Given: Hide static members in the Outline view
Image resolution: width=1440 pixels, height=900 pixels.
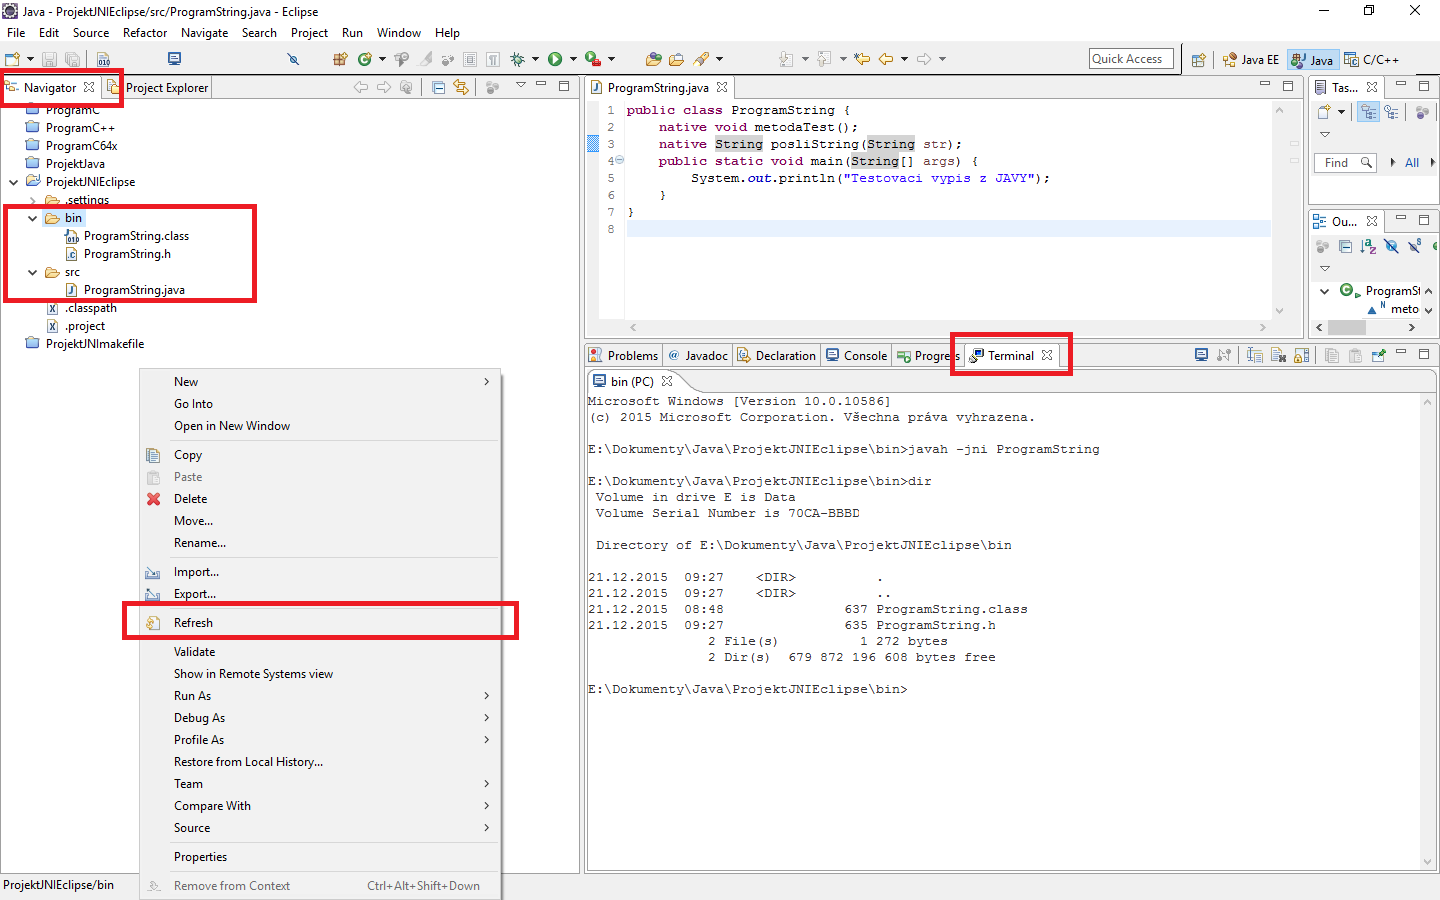Looking at the screenshot, I should point(1413,246).
